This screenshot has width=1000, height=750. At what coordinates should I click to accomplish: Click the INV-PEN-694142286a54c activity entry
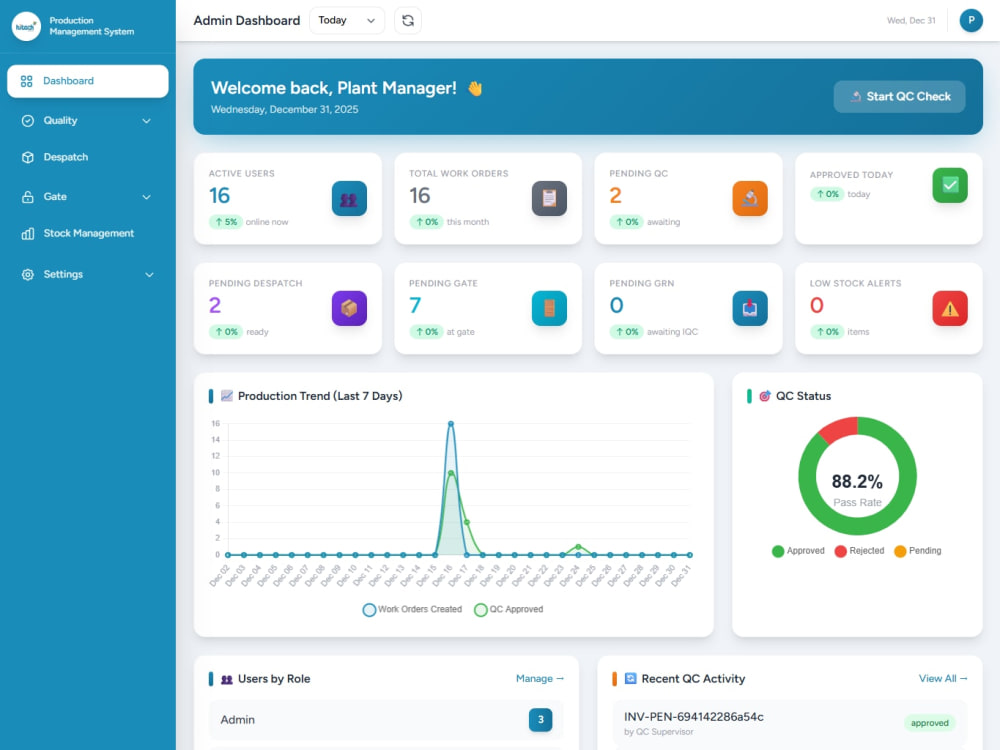(790, 723)
